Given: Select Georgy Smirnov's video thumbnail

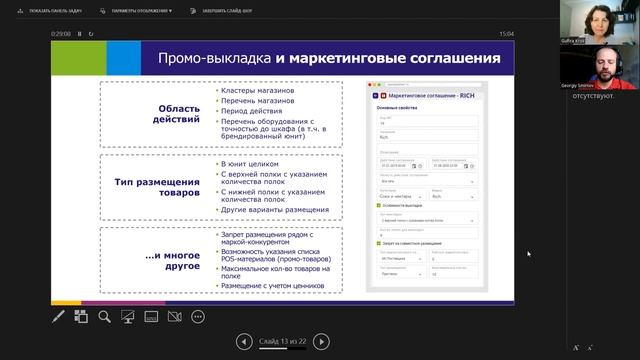Looking at the screenshot, I should point(600,67).
